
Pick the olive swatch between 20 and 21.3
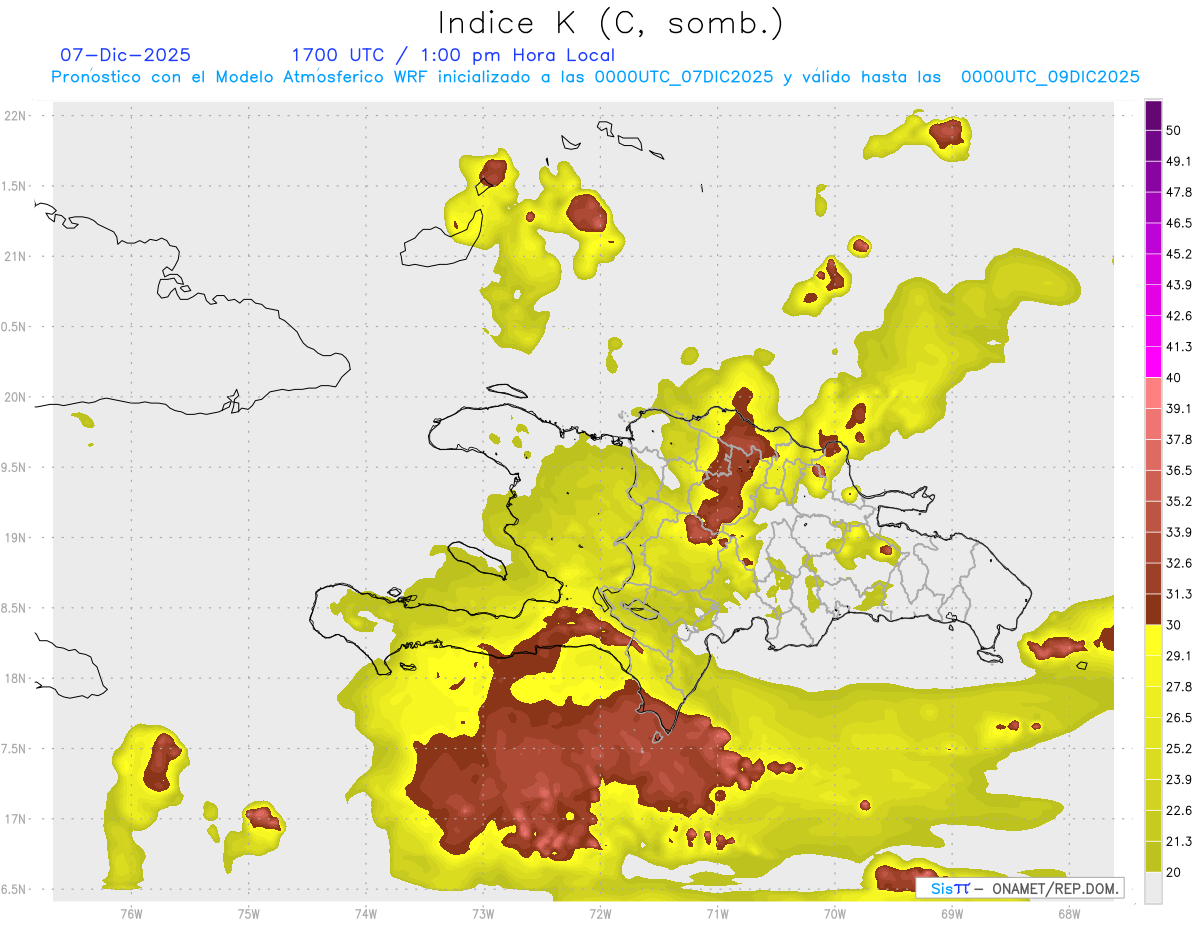1153,857
